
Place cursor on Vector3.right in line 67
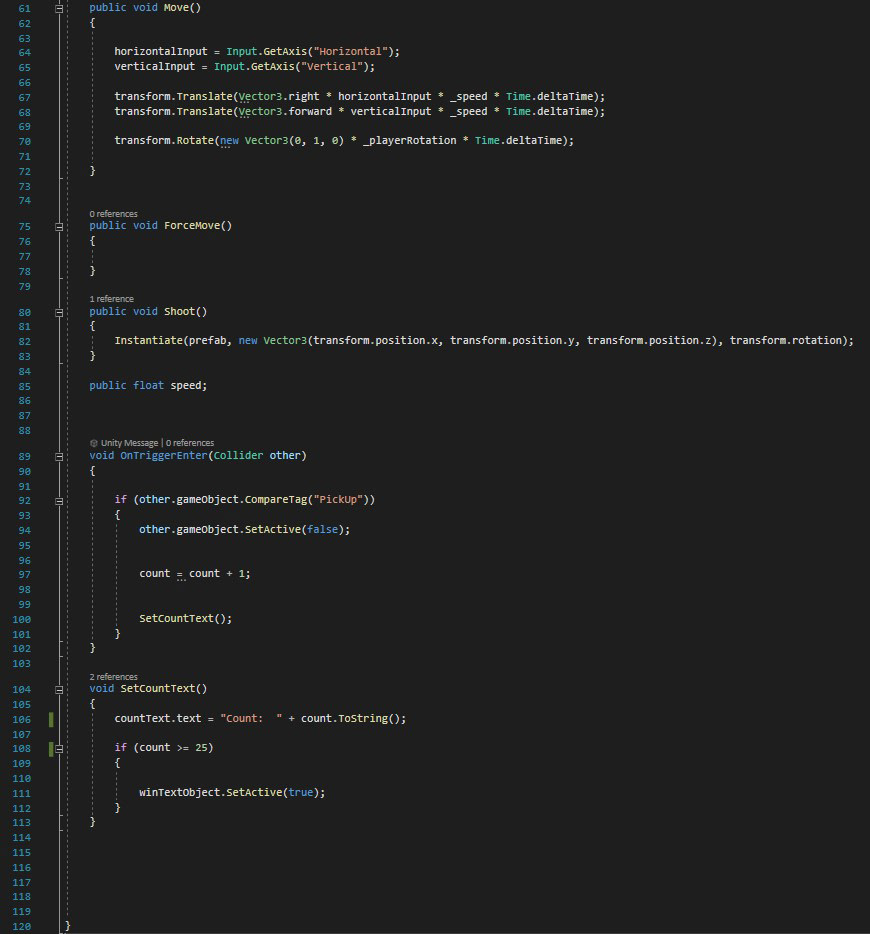click(x=279, y=96)
